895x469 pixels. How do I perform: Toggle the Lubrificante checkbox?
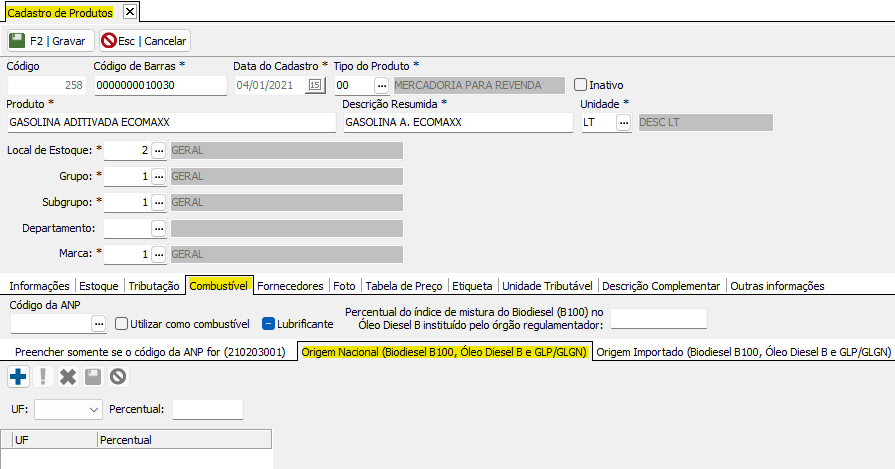pyautogui.click(x=268, y=324)
